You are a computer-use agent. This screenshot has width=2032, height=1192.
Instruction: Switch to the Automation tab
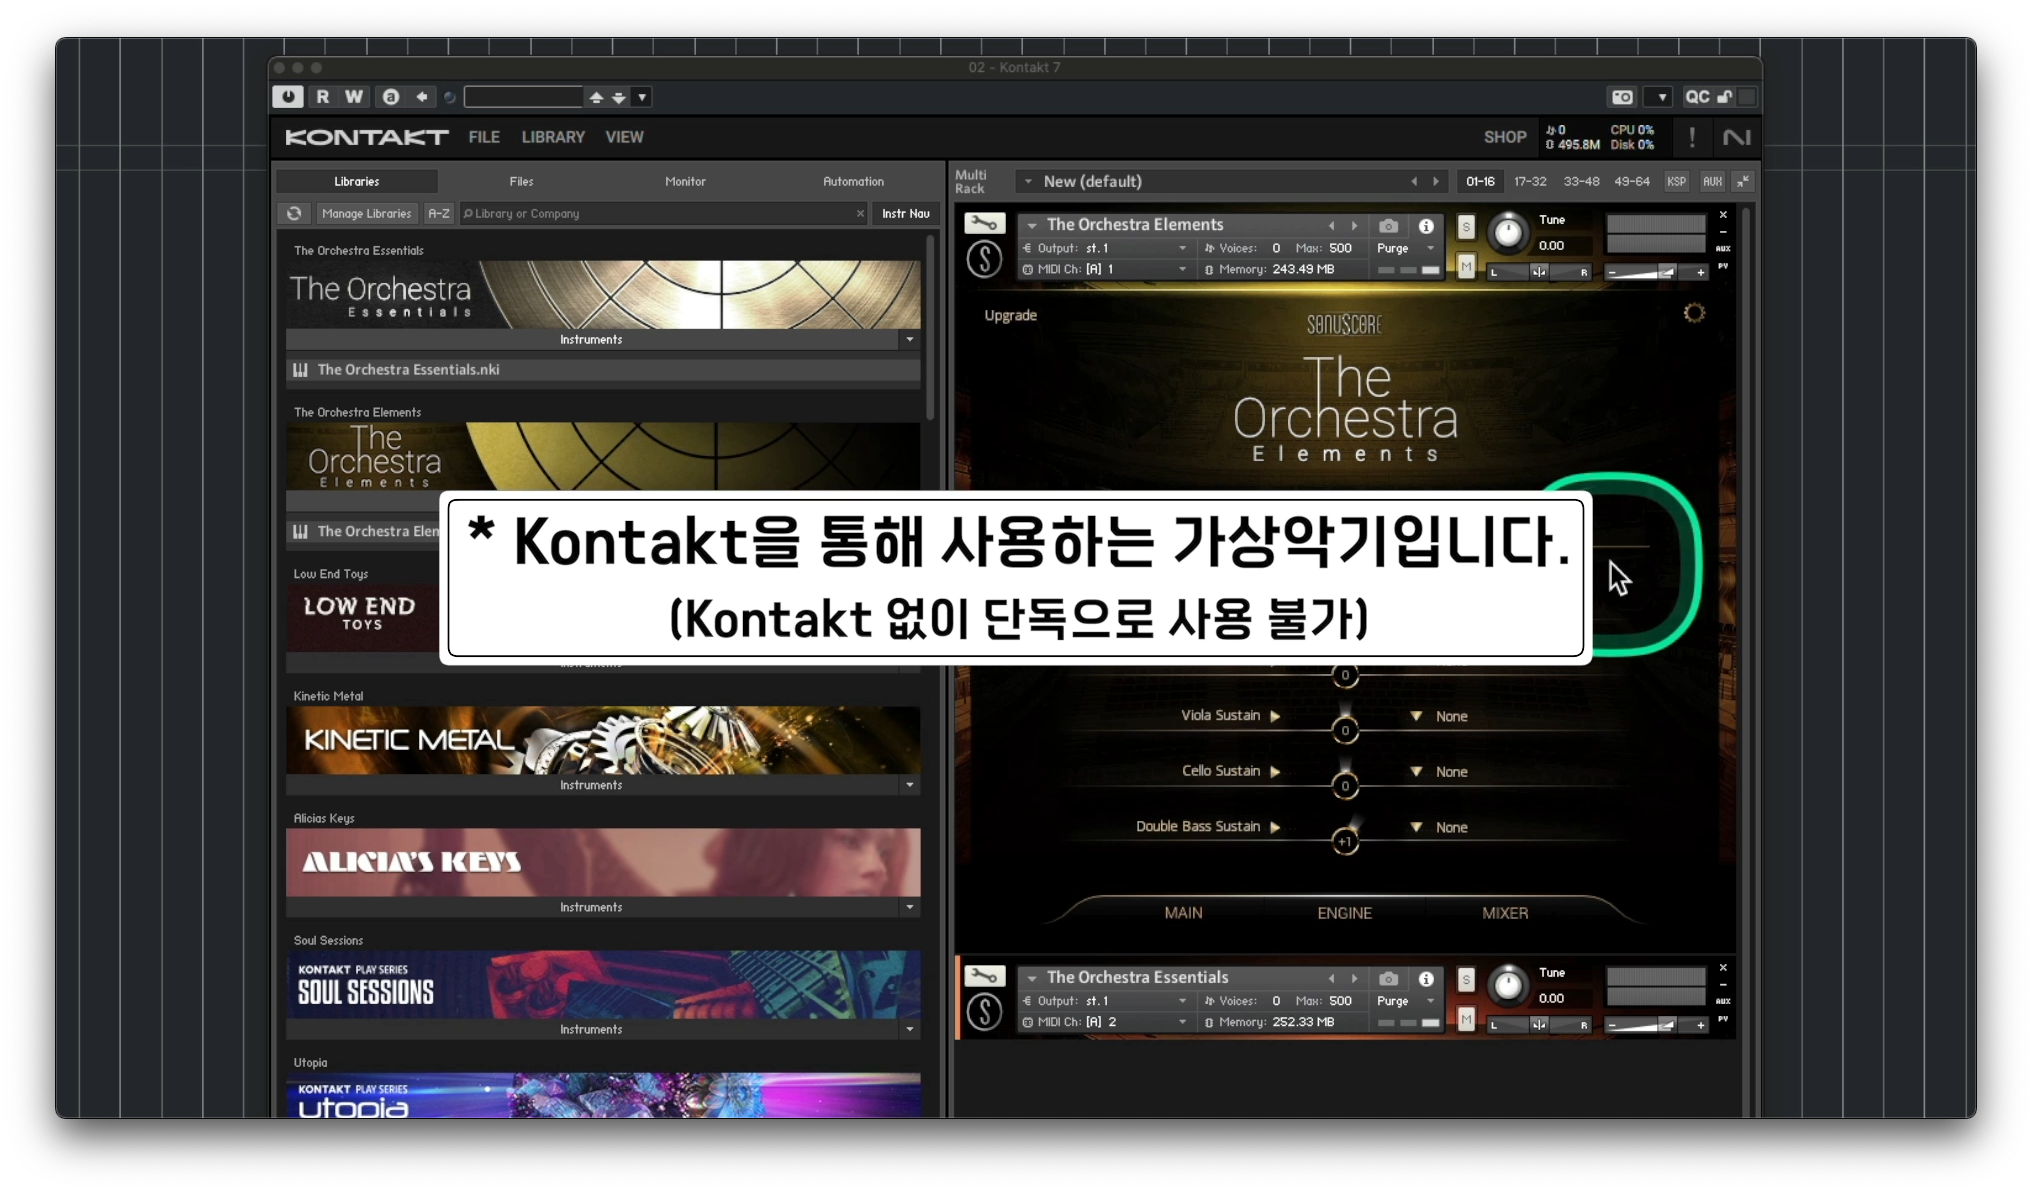pyautogui.click(x=853, y=181)
